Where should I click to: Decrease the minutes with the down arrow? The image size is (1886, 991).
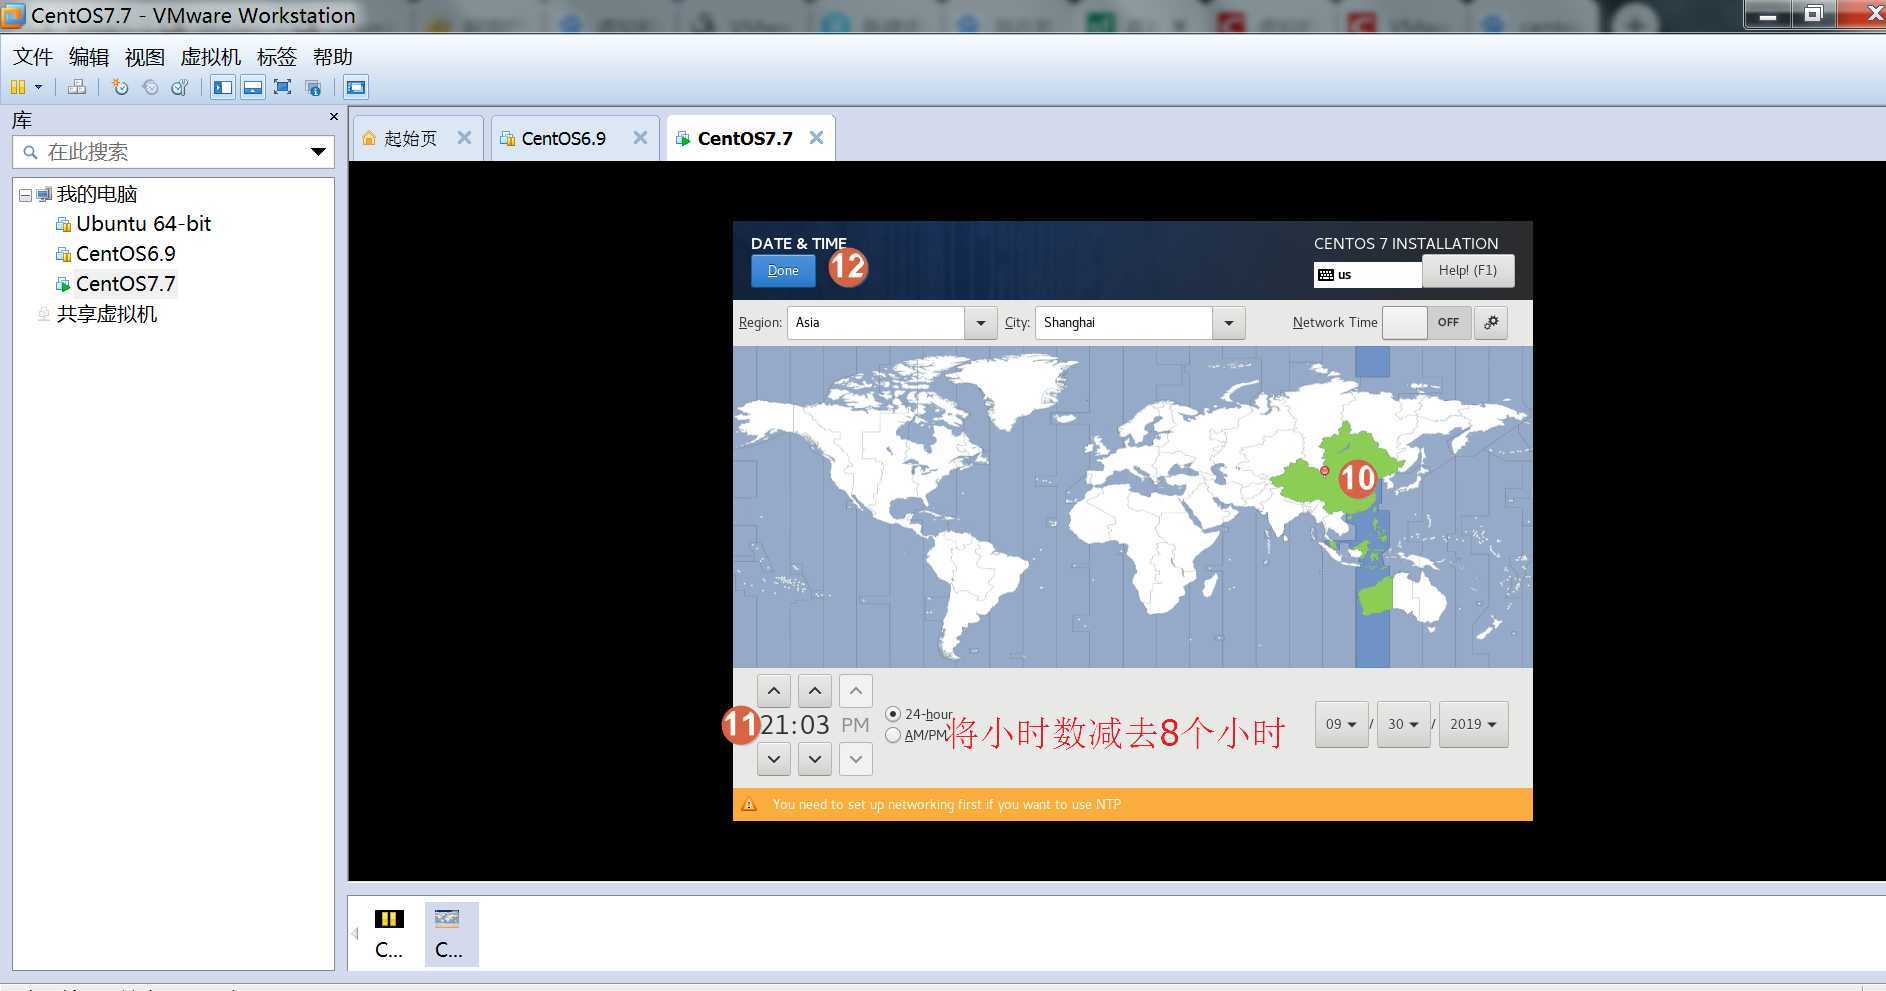[815, 759]
